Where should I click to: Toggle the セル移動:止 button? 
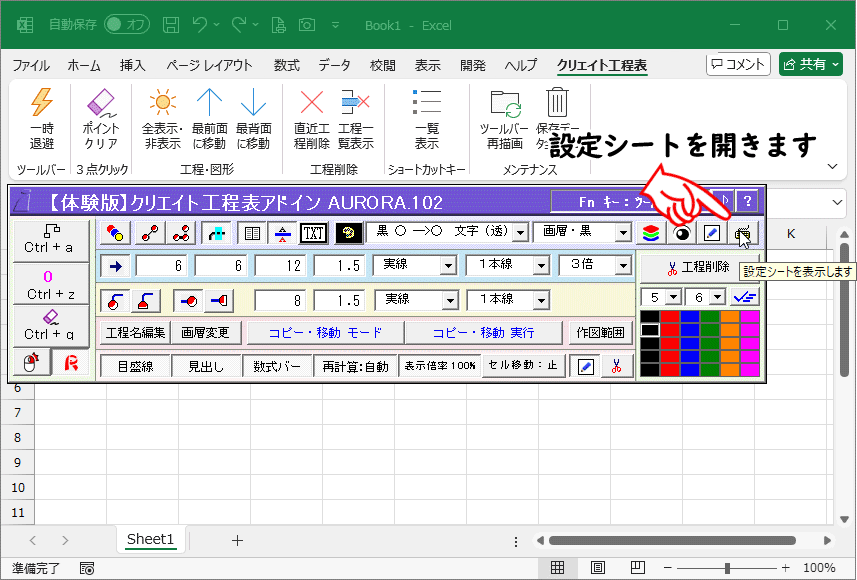(x=523, y=365)
